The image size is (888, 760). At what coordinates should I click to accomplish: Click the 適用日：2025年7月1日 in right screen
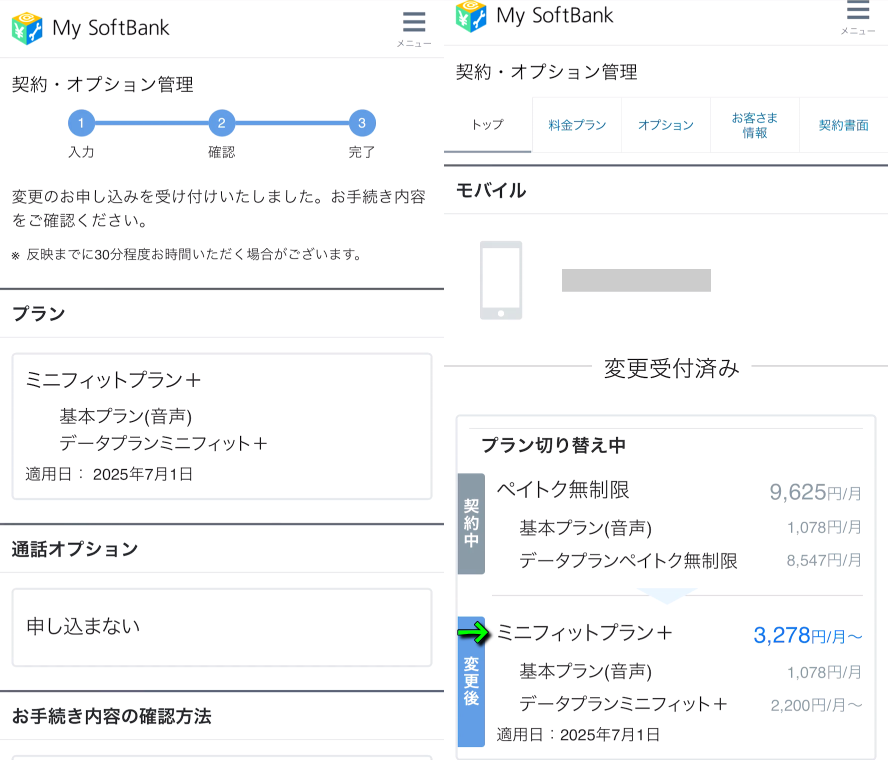[x=578, y=735]
